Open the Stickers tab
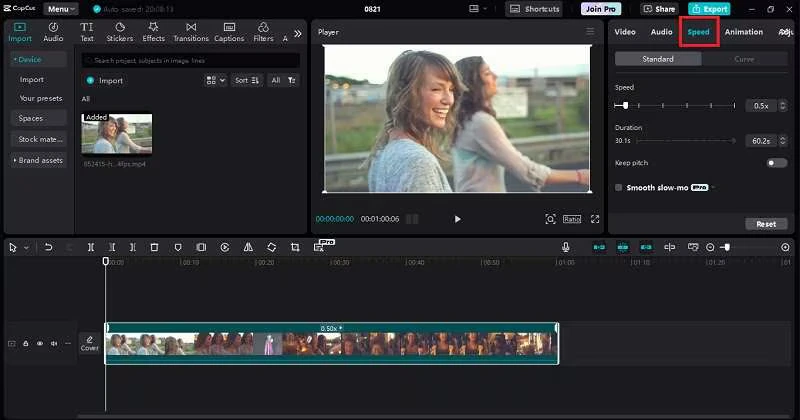800x420 pixels. (120, 32)
